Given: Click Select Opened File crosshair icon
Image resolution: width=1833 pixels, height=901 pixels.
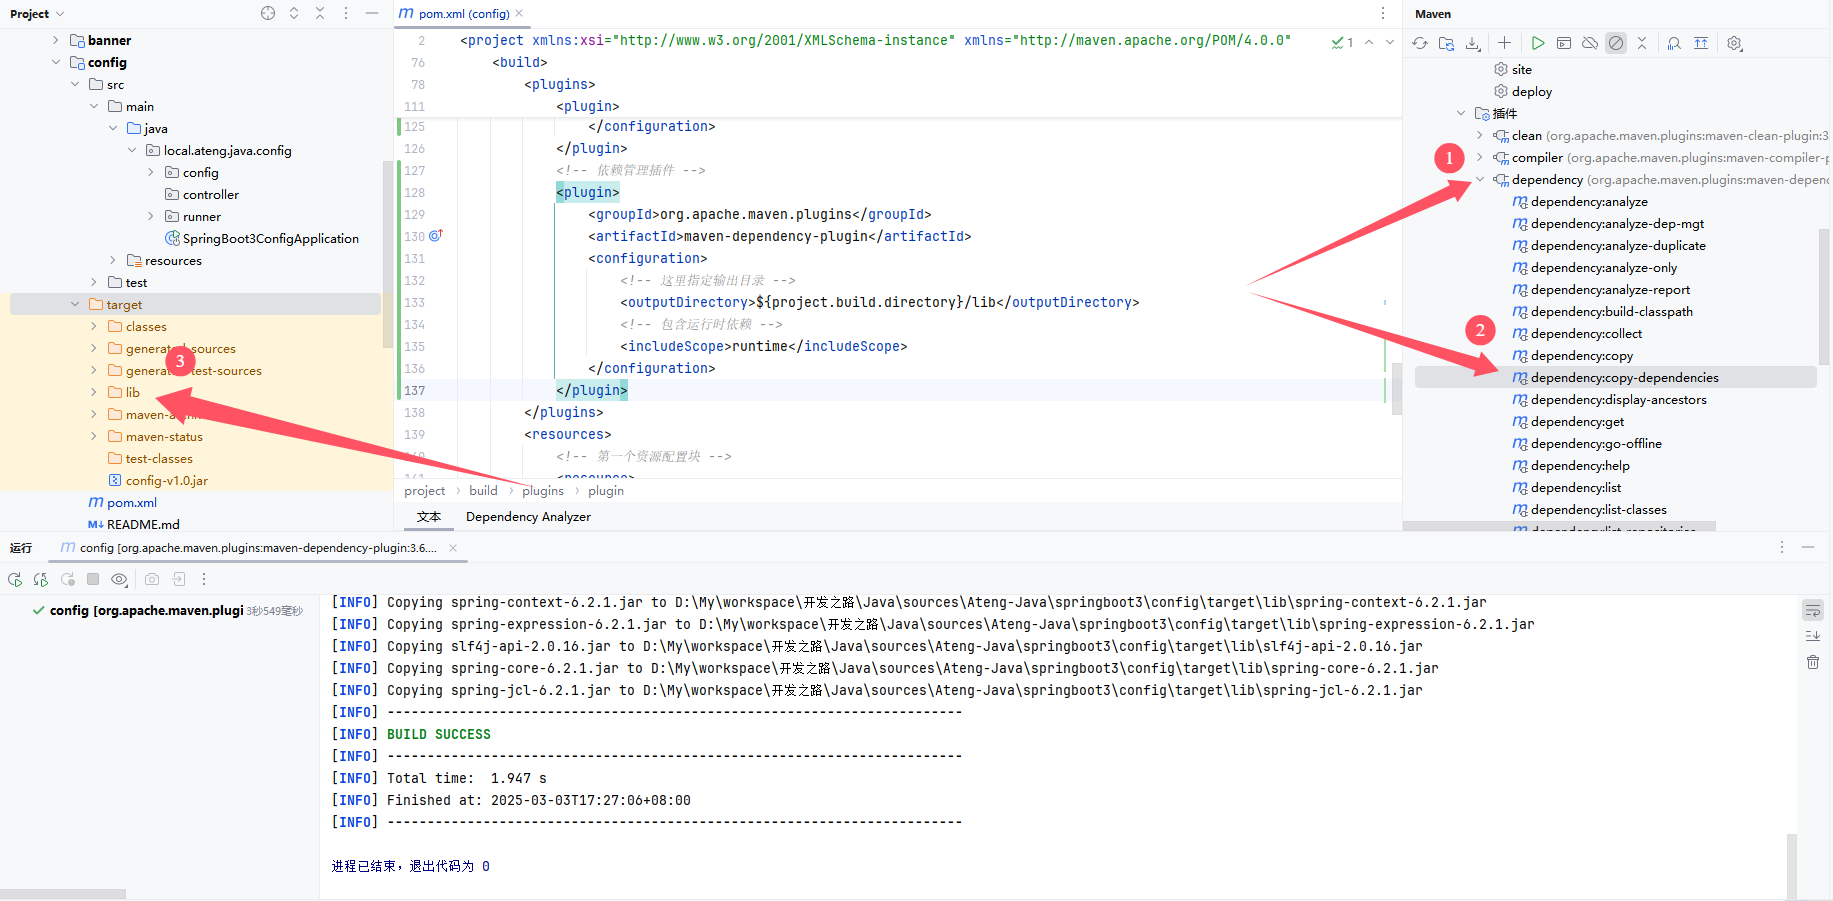Looking at the screenshot, I should [x=268, y=13].
